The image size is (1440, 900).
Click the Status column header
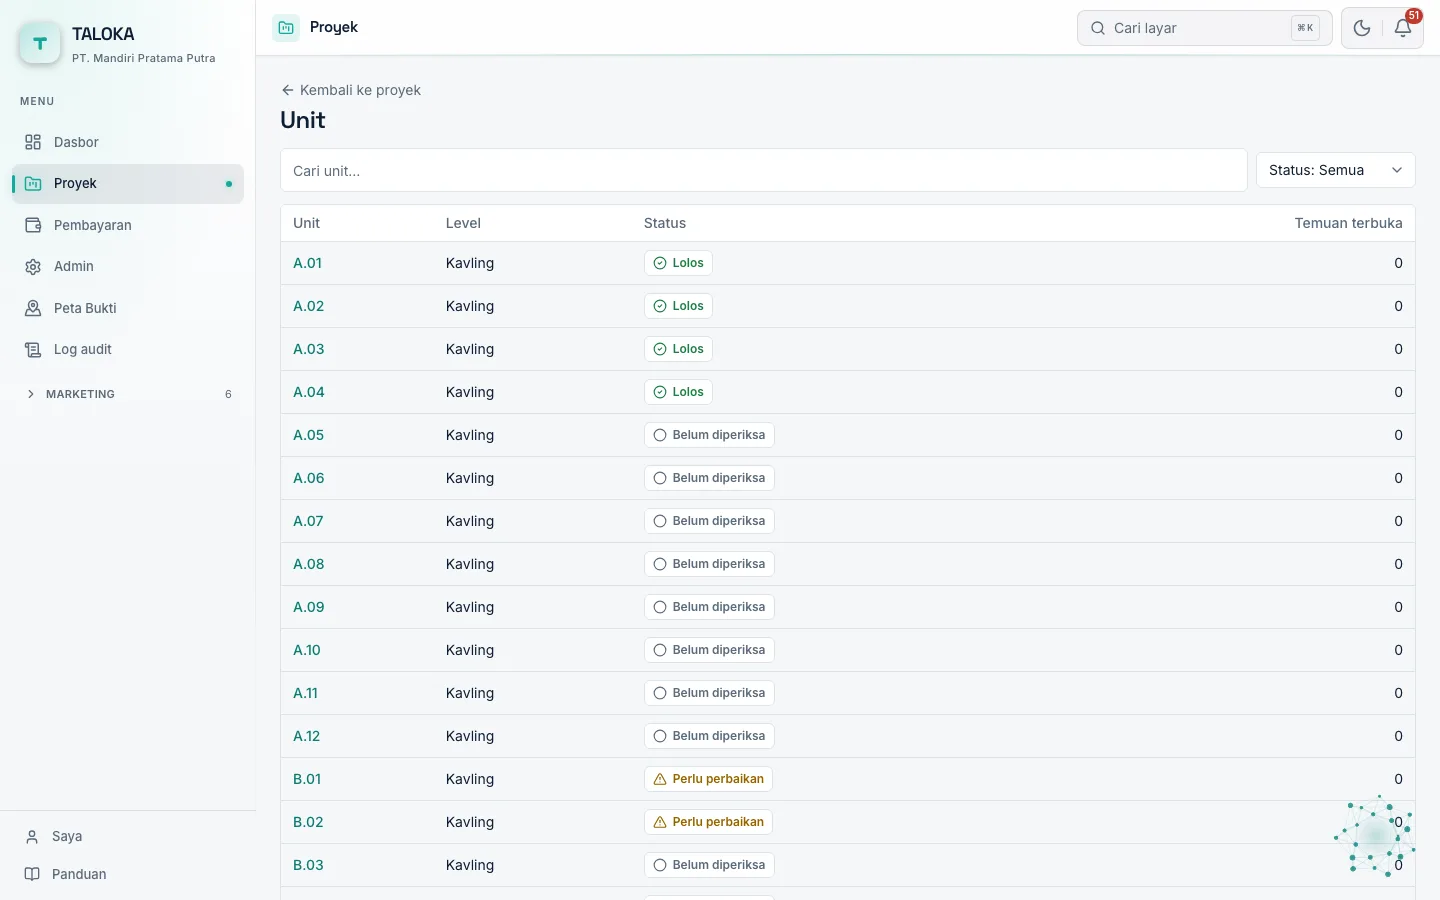[665, 223]
